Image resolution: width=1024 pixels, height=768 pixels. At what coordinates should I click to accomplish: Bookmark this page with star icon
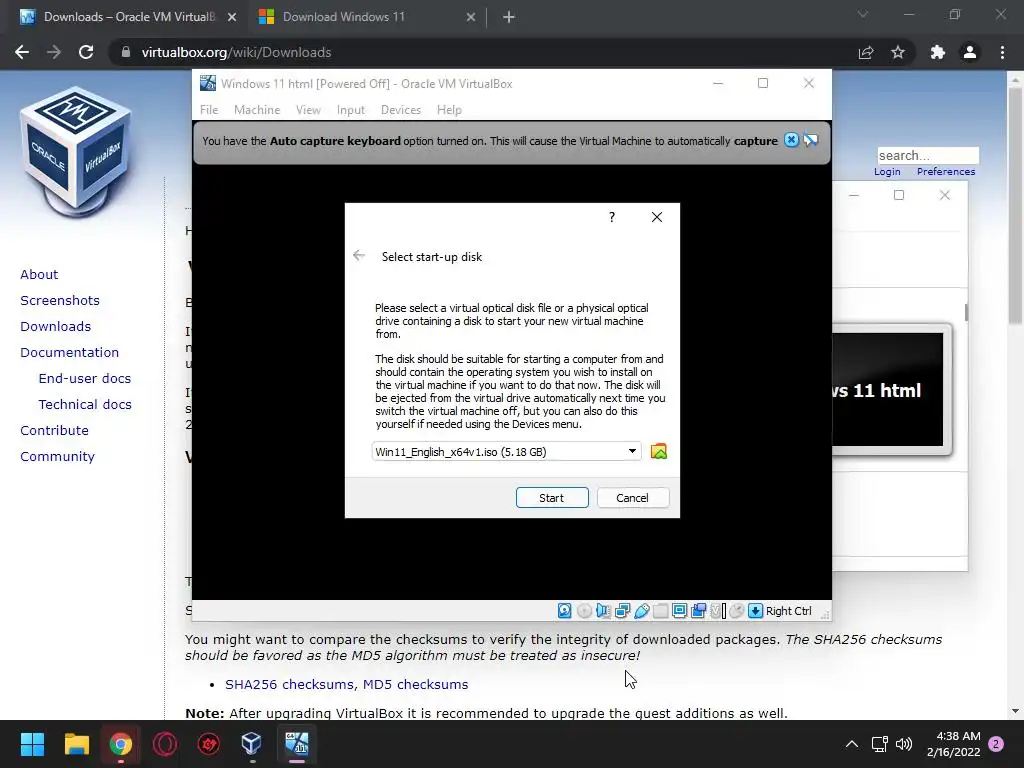click(x=898, y=52)
